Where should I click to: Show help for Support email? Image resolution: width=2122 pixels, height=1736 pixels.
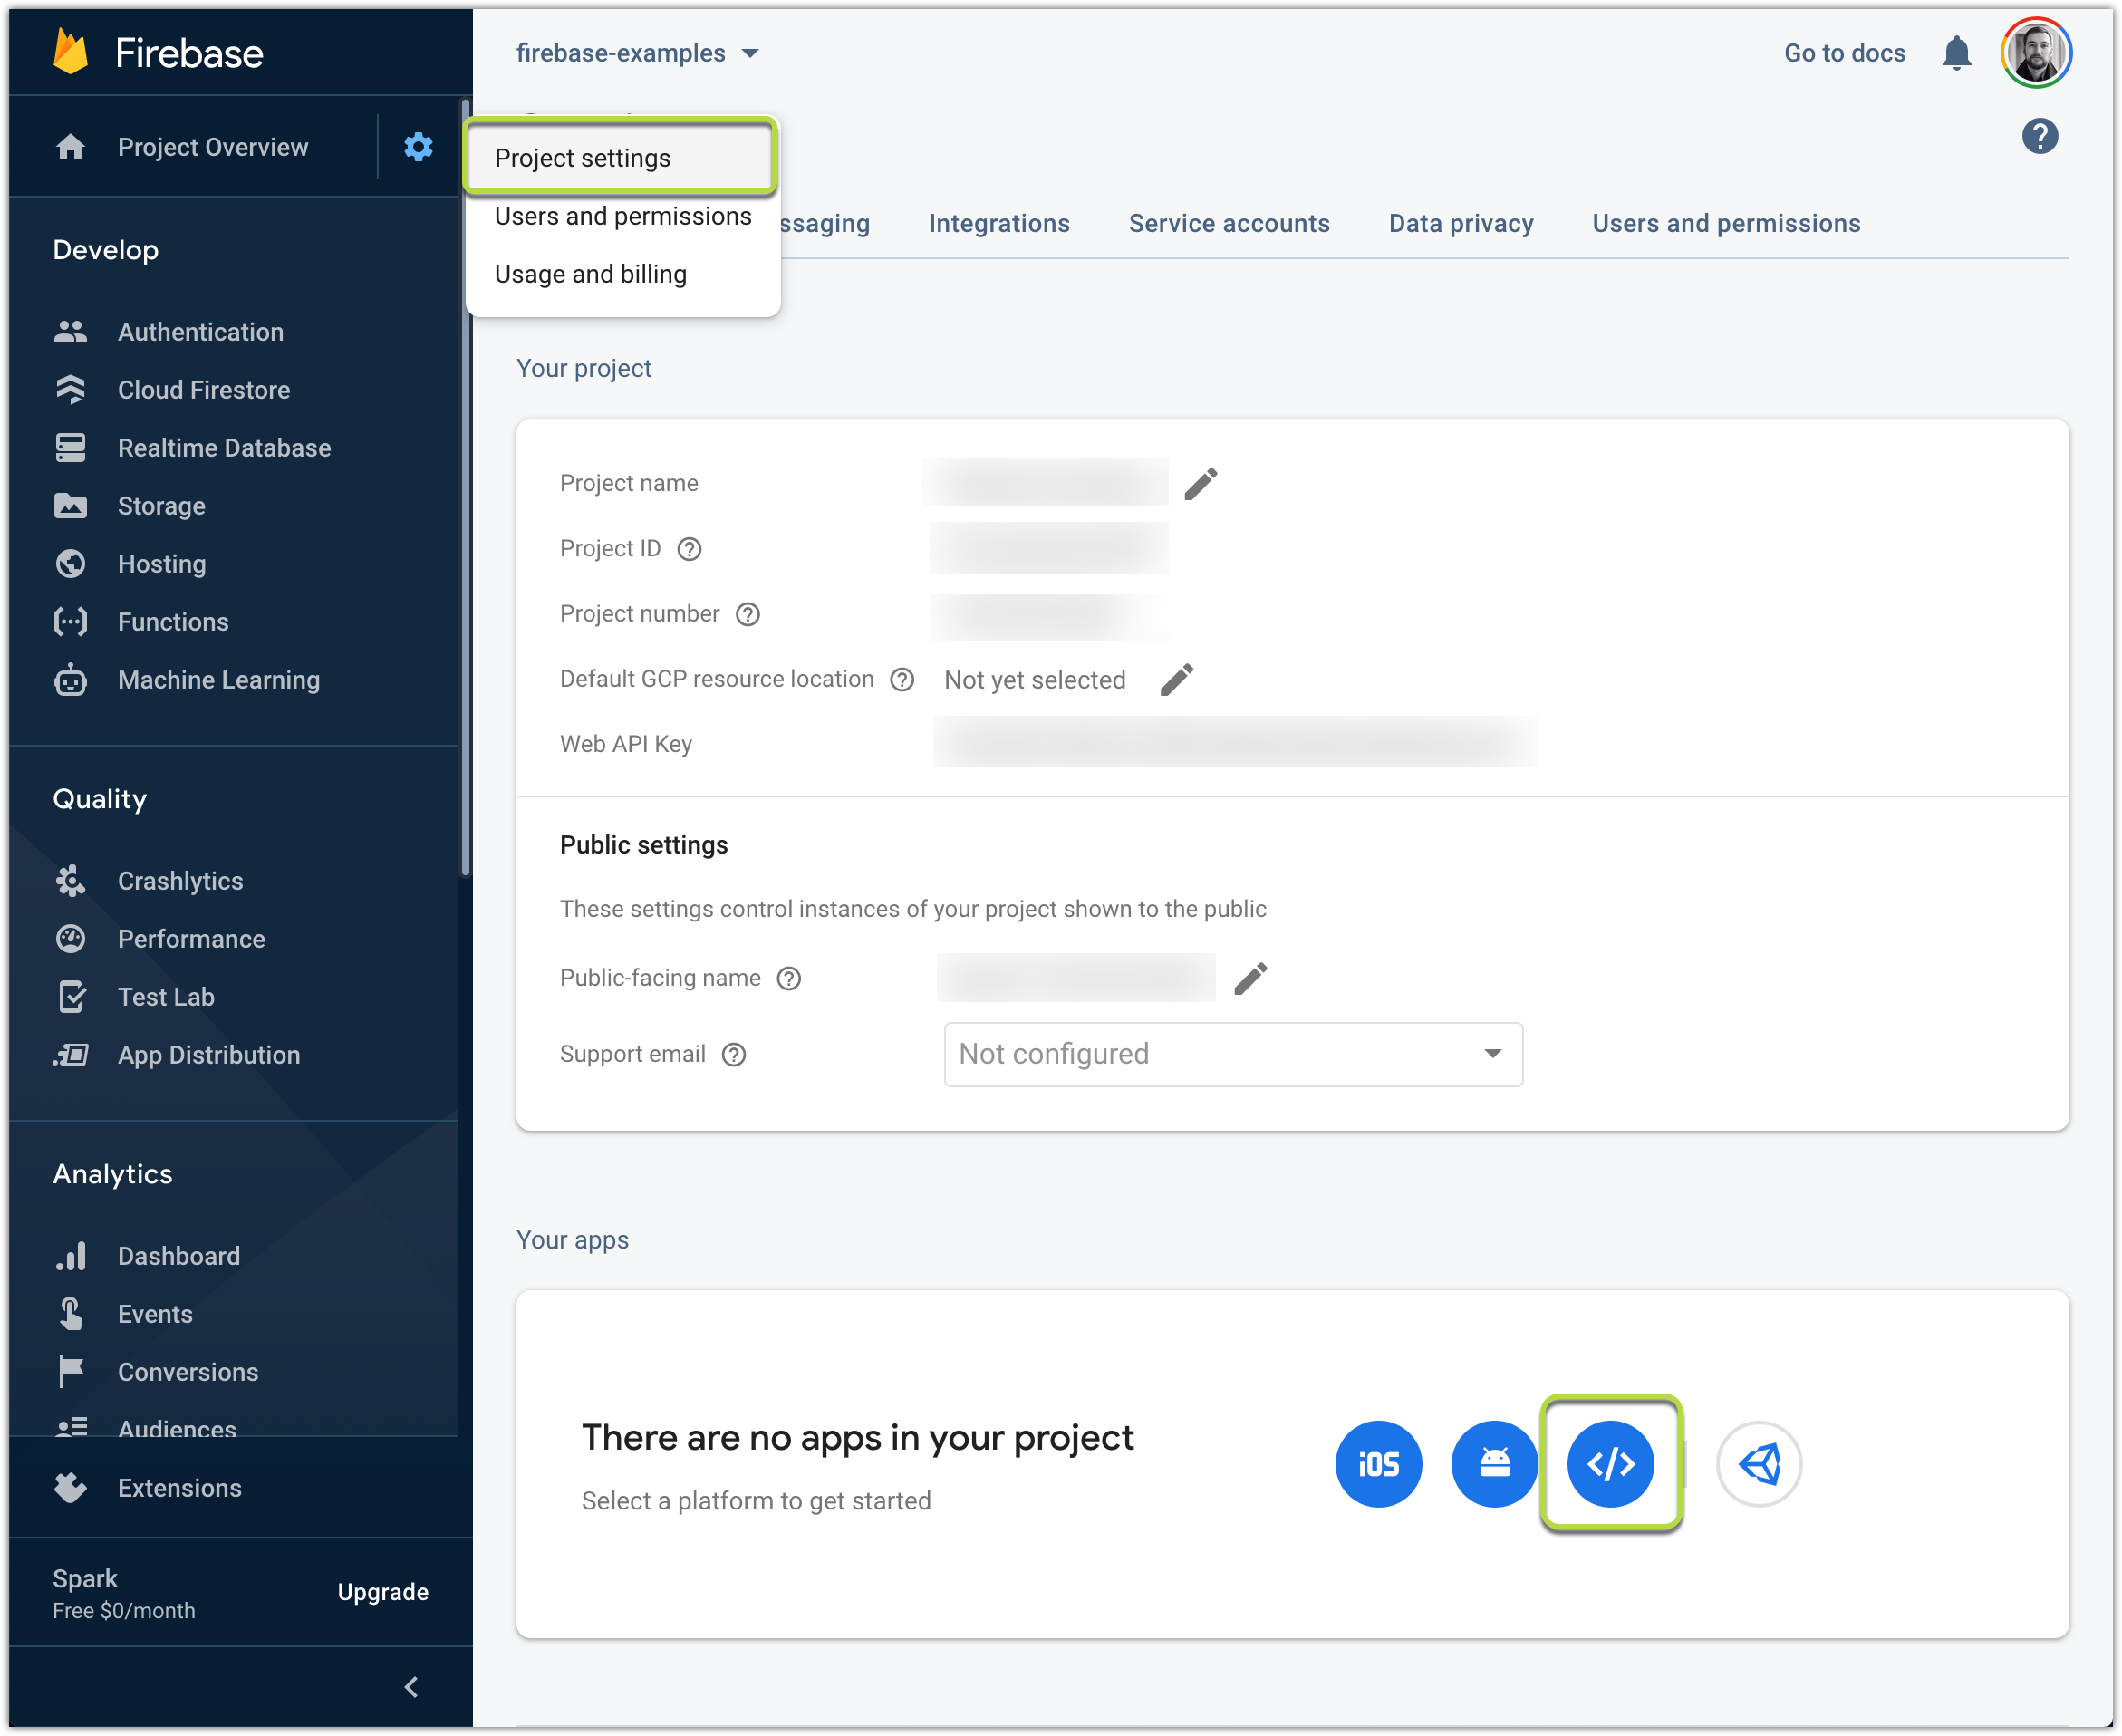[x=733, y=1055]
